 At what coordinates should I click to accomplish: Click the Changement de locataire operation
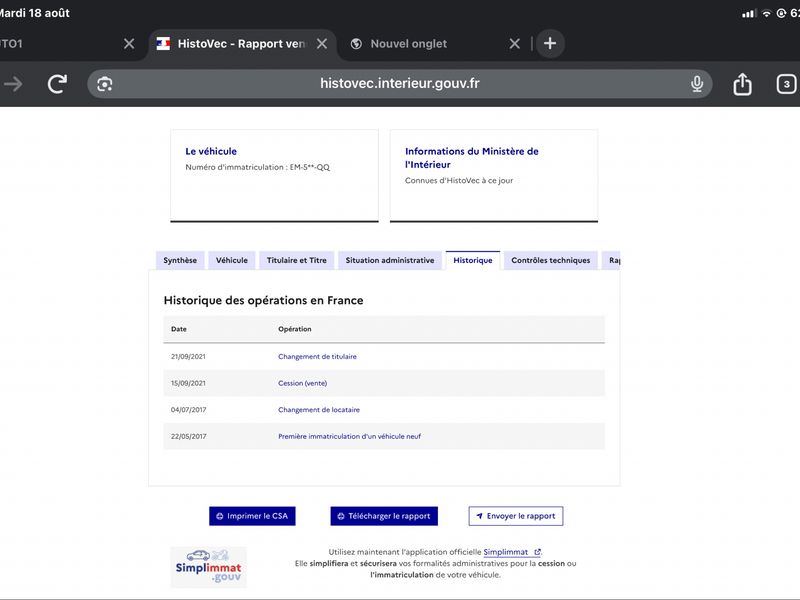[x=319, y=410]
